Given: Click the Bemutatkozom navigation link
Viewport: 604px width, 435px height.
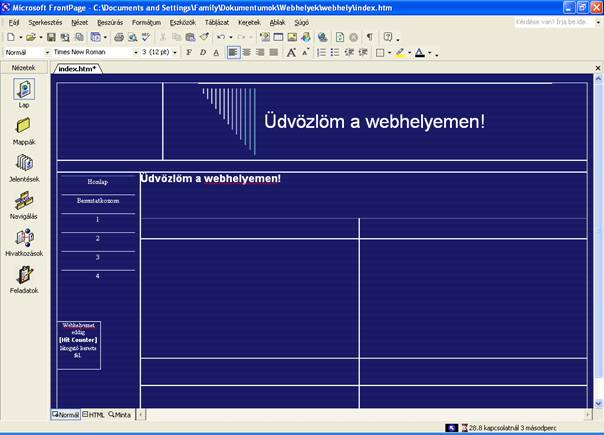Looking at the screenshot, I should pyautogui.click(x=98, y=201).
